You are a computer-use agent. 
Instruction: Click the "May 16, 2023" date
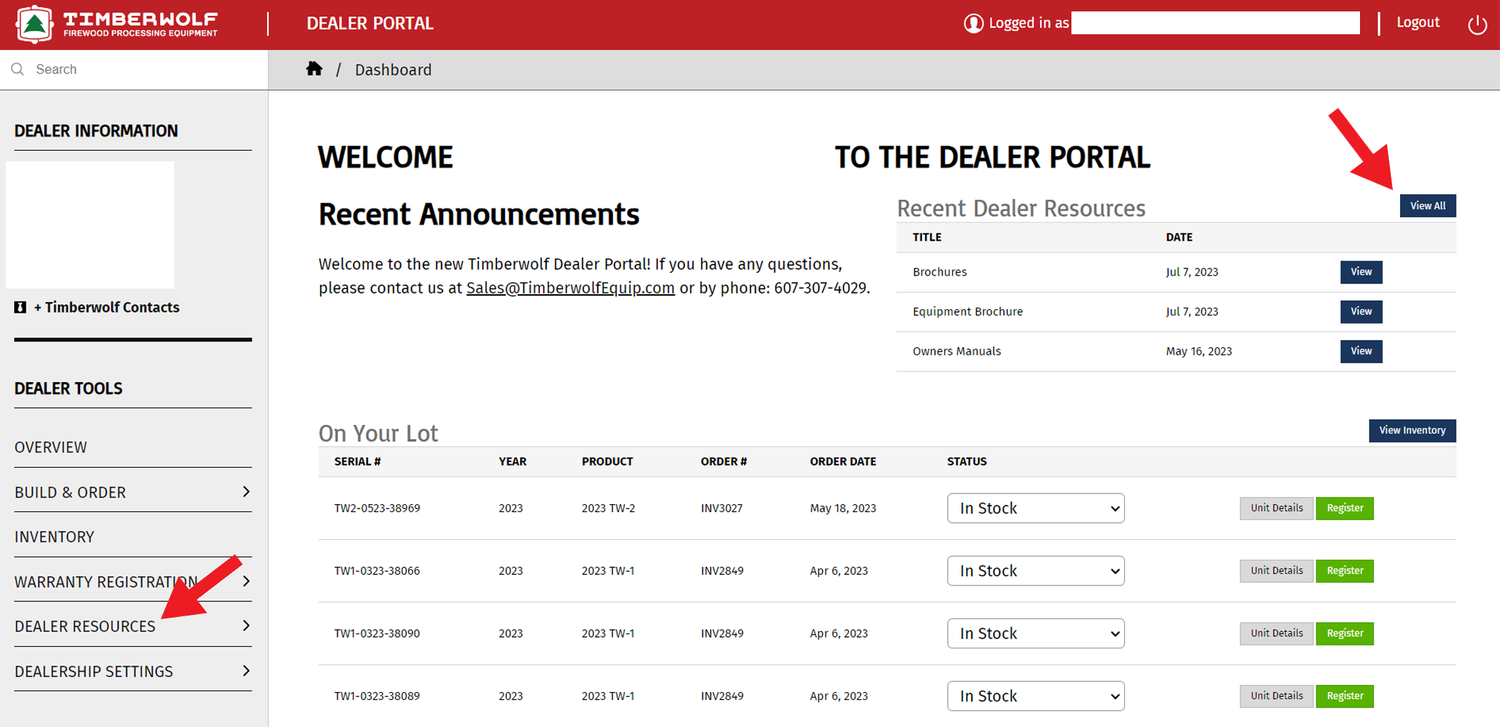[x=1199, y=351]
